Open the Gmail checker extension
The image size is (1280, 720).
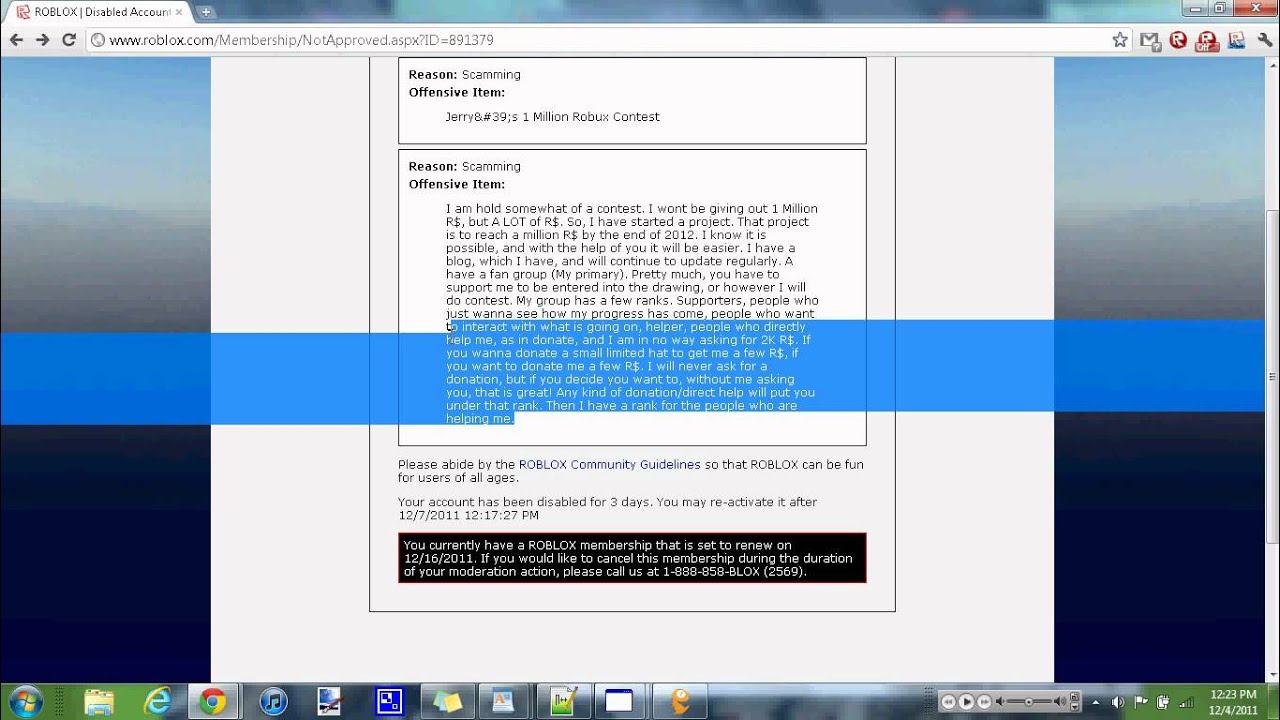tap(1150, 40)
